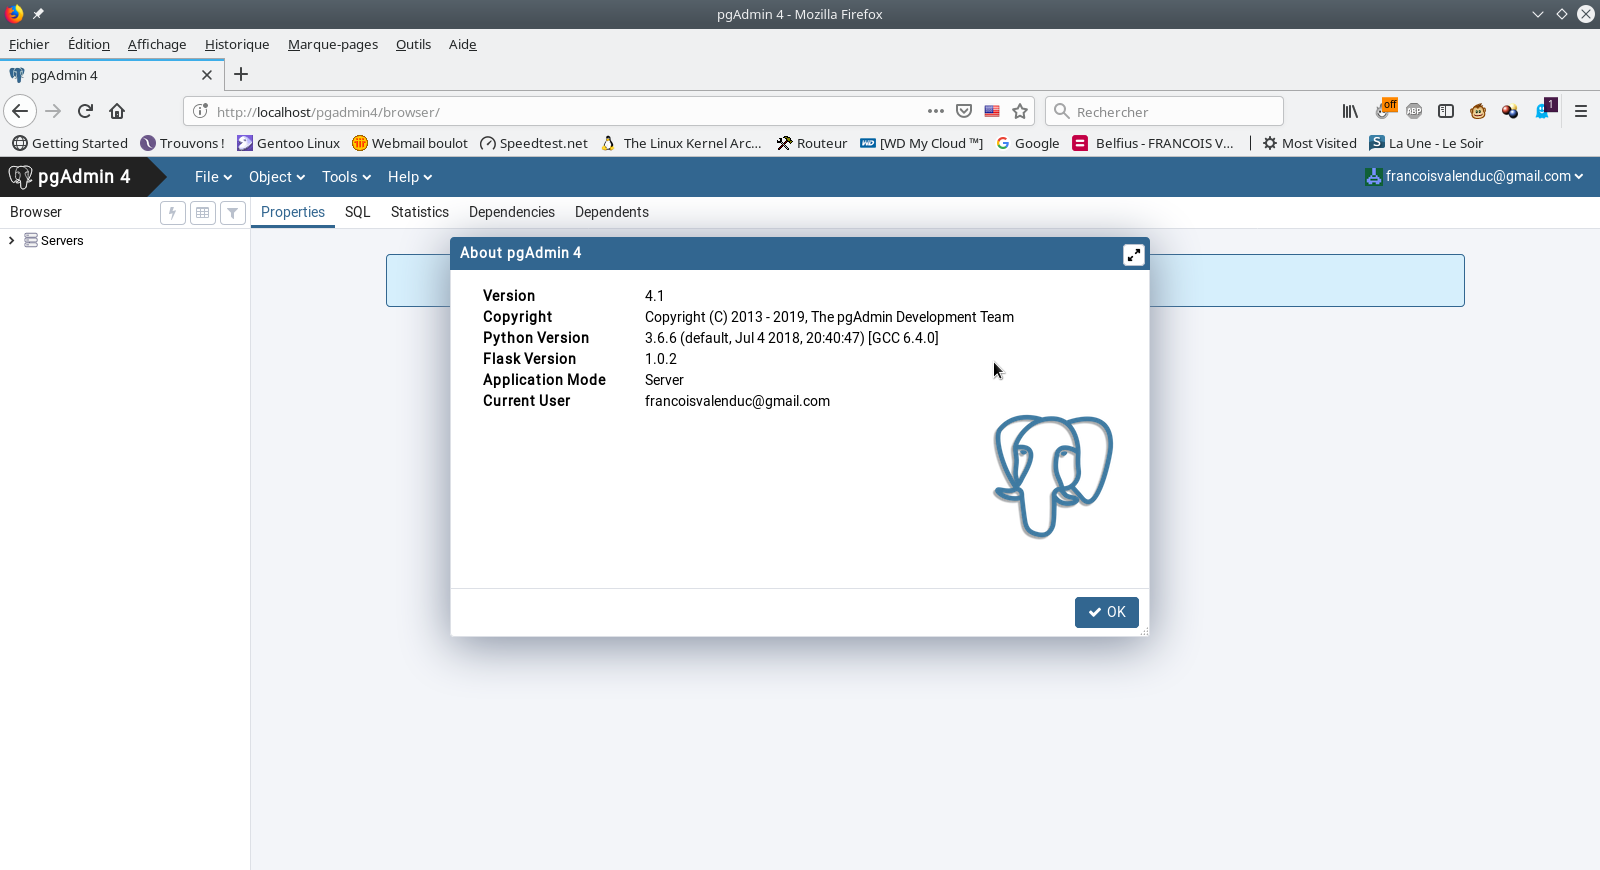
Task: Click the Firefox home icon
Action: [117, 111]
